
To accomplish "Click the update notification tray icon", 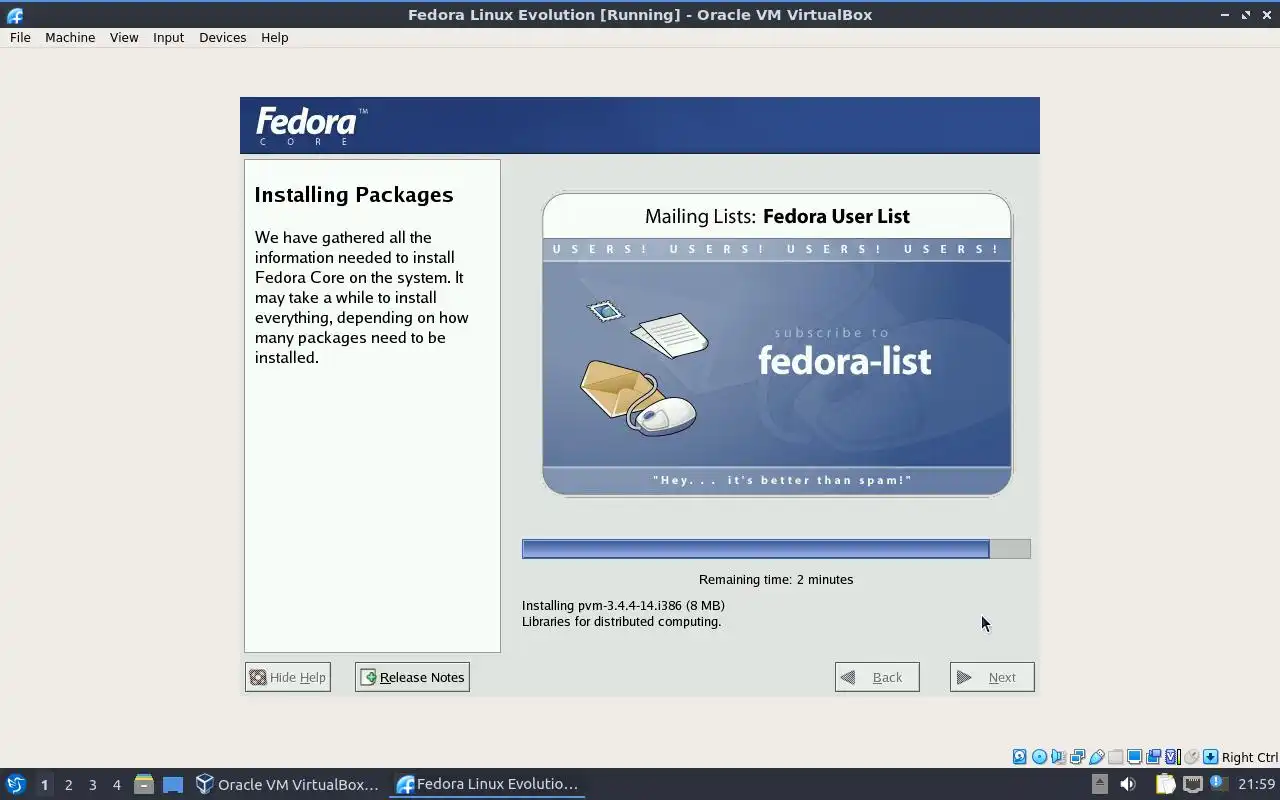I will pos(1218,784).
